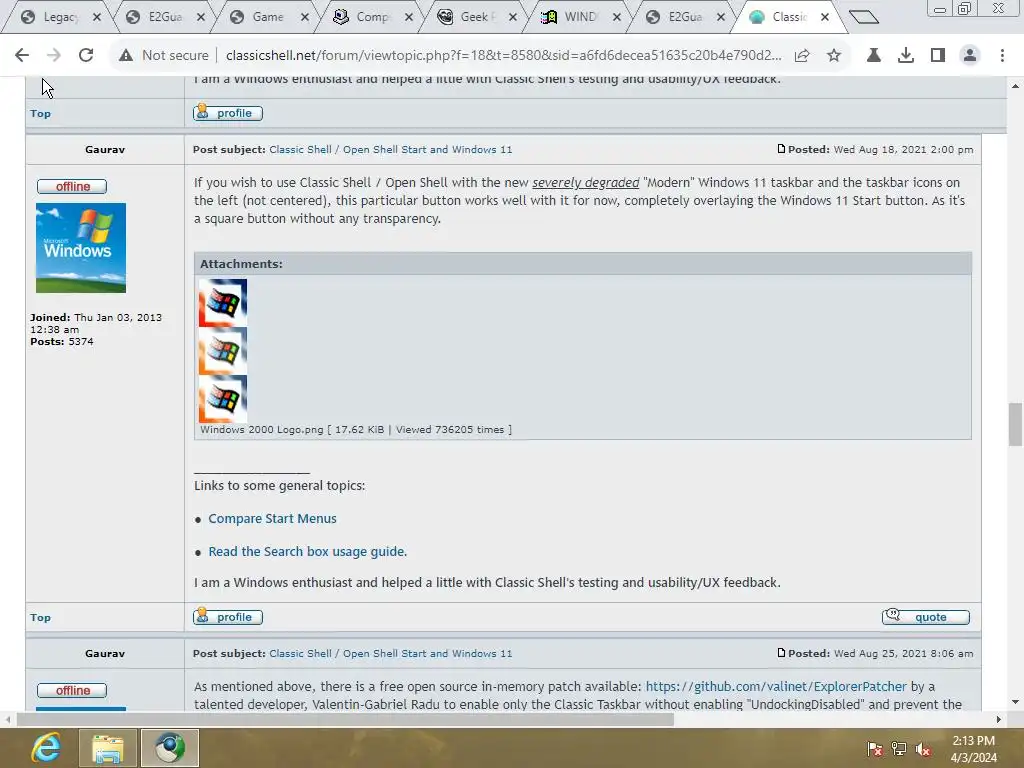The width and height of the screenshot is (1024, 768).
Task: Click the vertical scrollbar up arrow
Action: [1015, 86]
